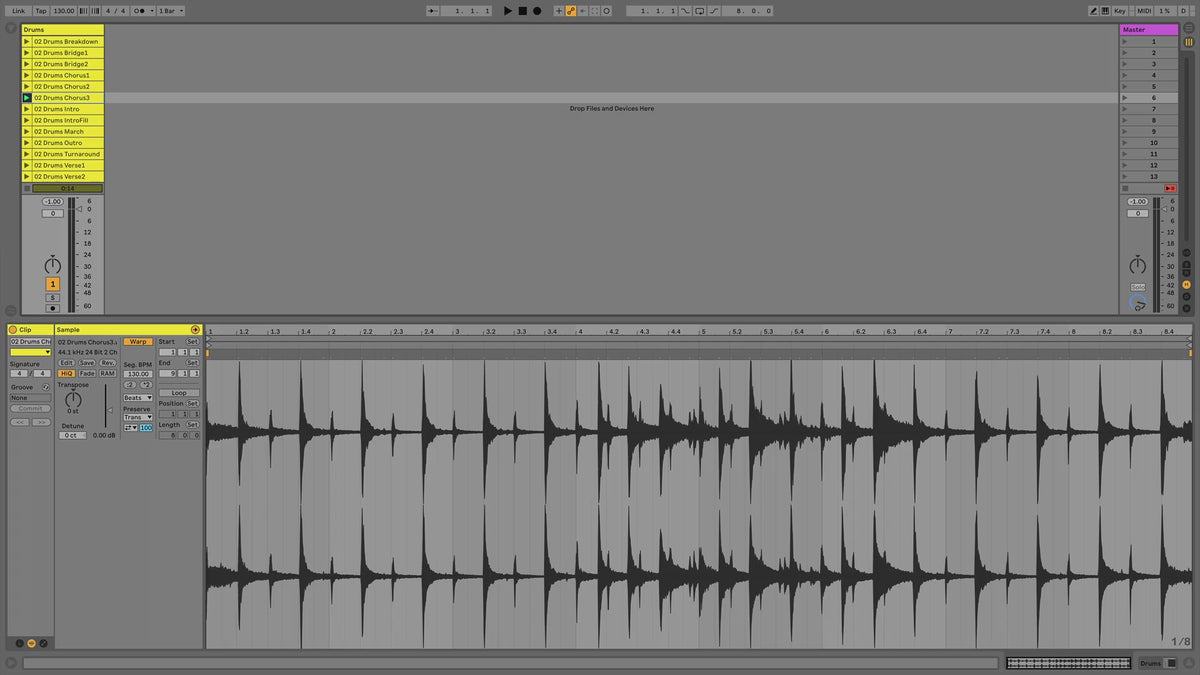The height and width of the screenshot is (675, 1200).
Task: Launch the 02 Drums Intro clip
Action: point(26,109)
